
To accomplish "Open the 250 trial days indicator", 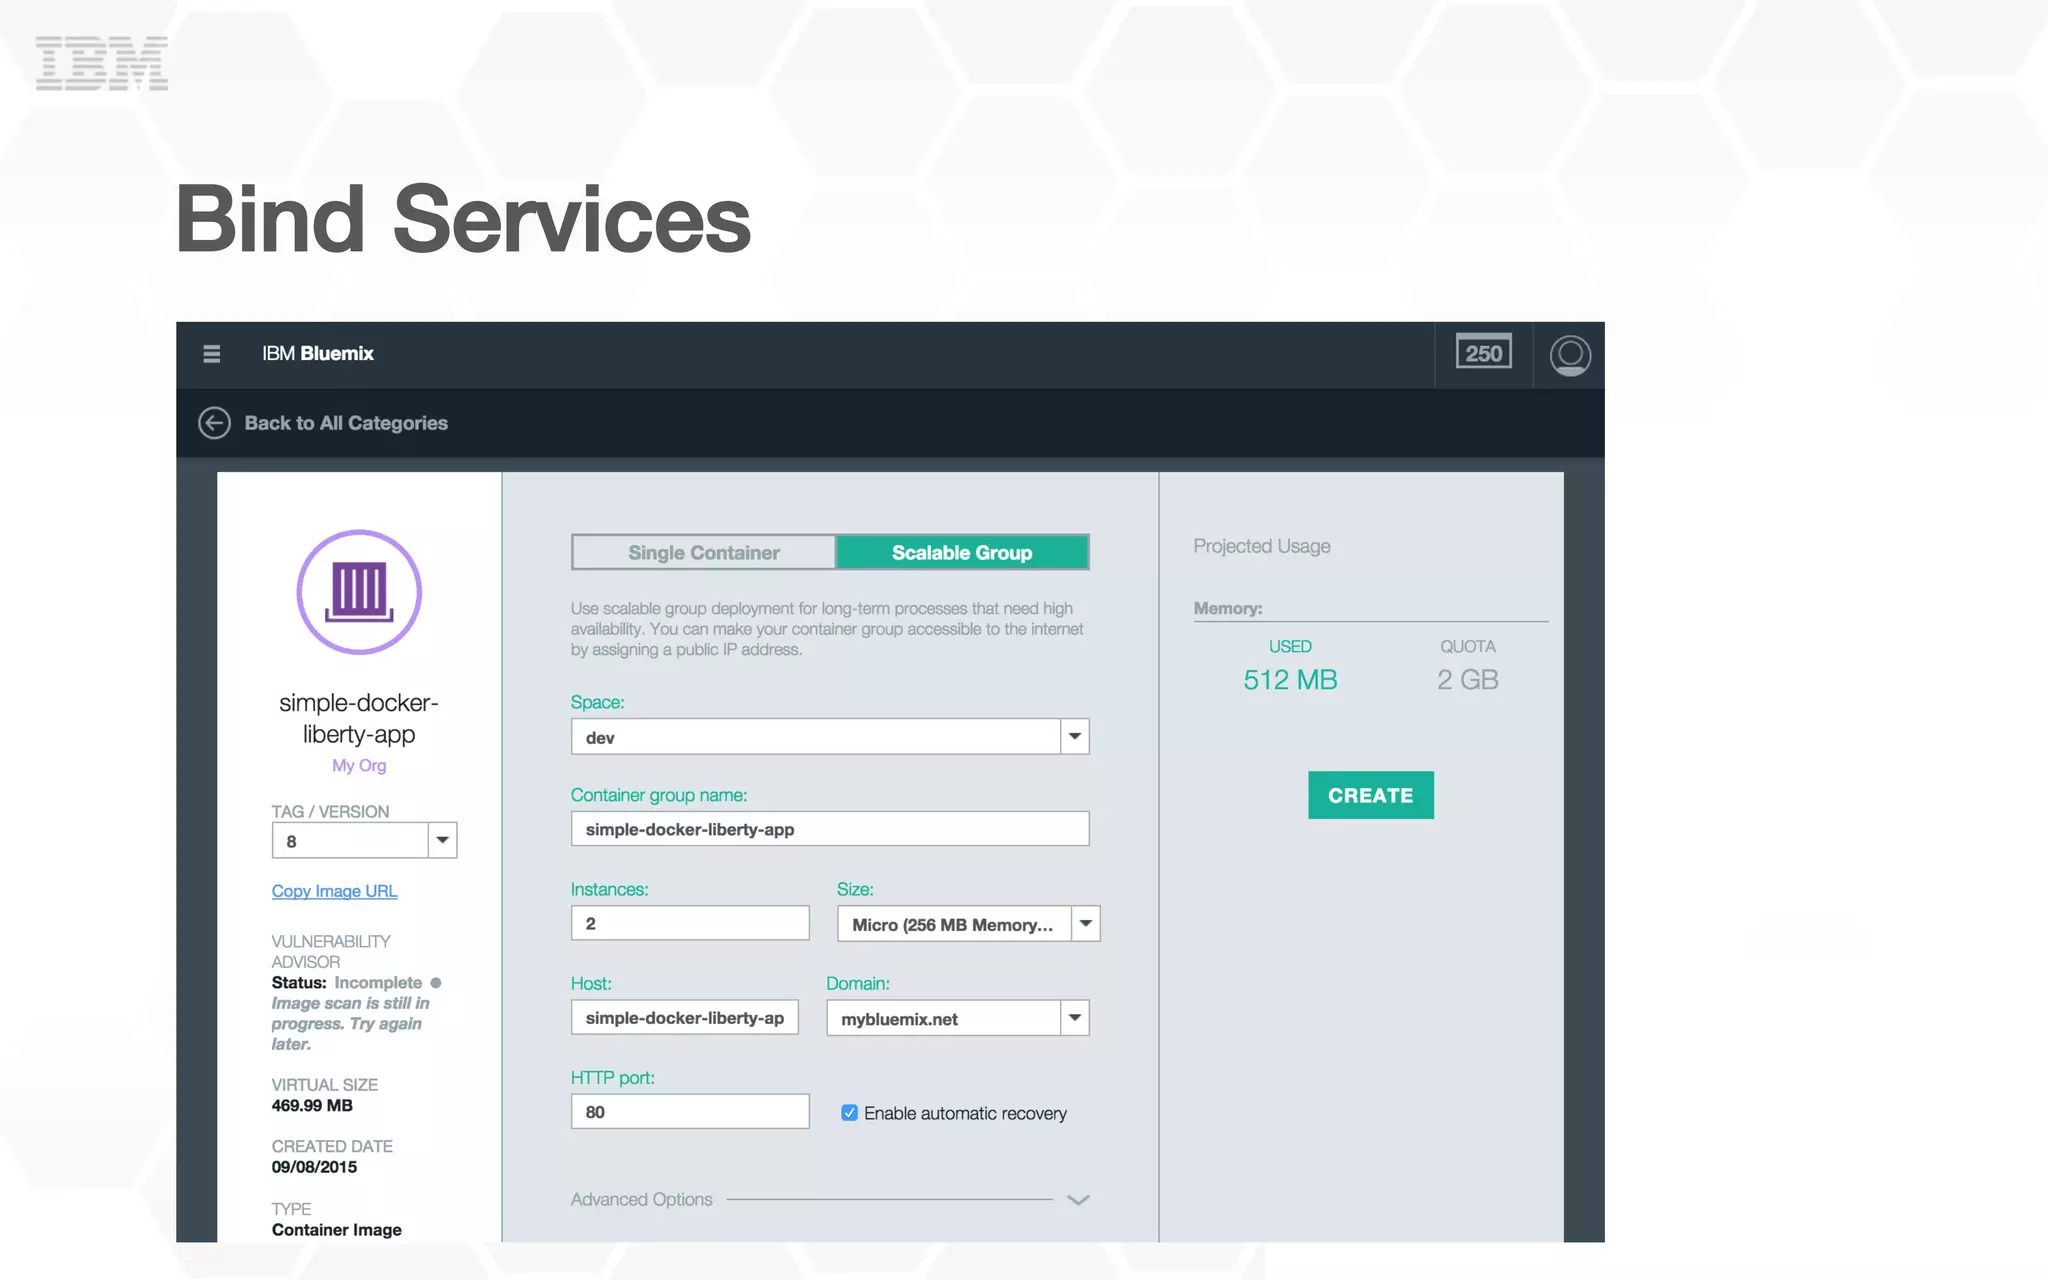I will coord(1483,353).
